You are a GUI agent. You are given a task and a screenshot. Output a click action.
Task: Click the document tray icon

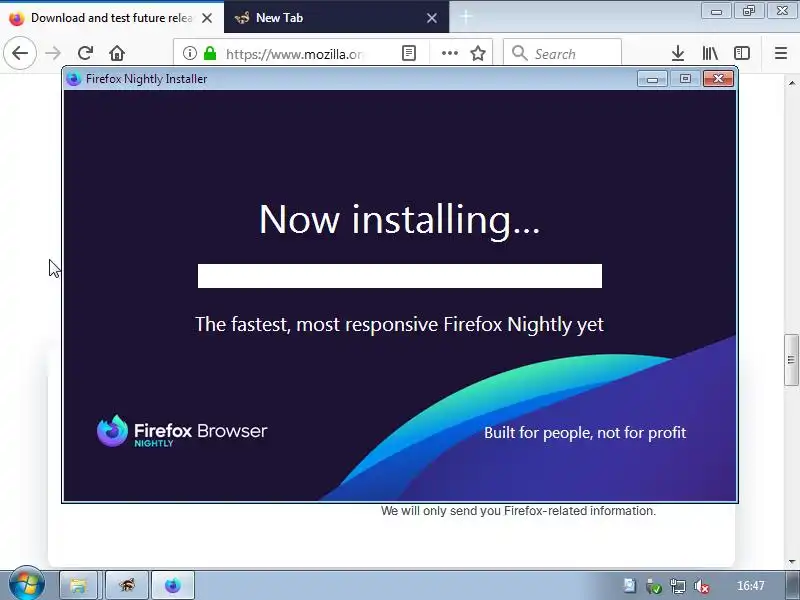click(x=630, y=586)
